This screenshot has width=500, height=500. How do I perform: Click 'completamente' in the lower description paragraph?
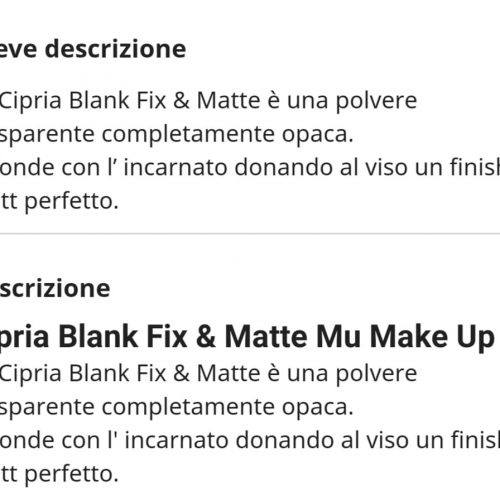[x=188, y=407]
